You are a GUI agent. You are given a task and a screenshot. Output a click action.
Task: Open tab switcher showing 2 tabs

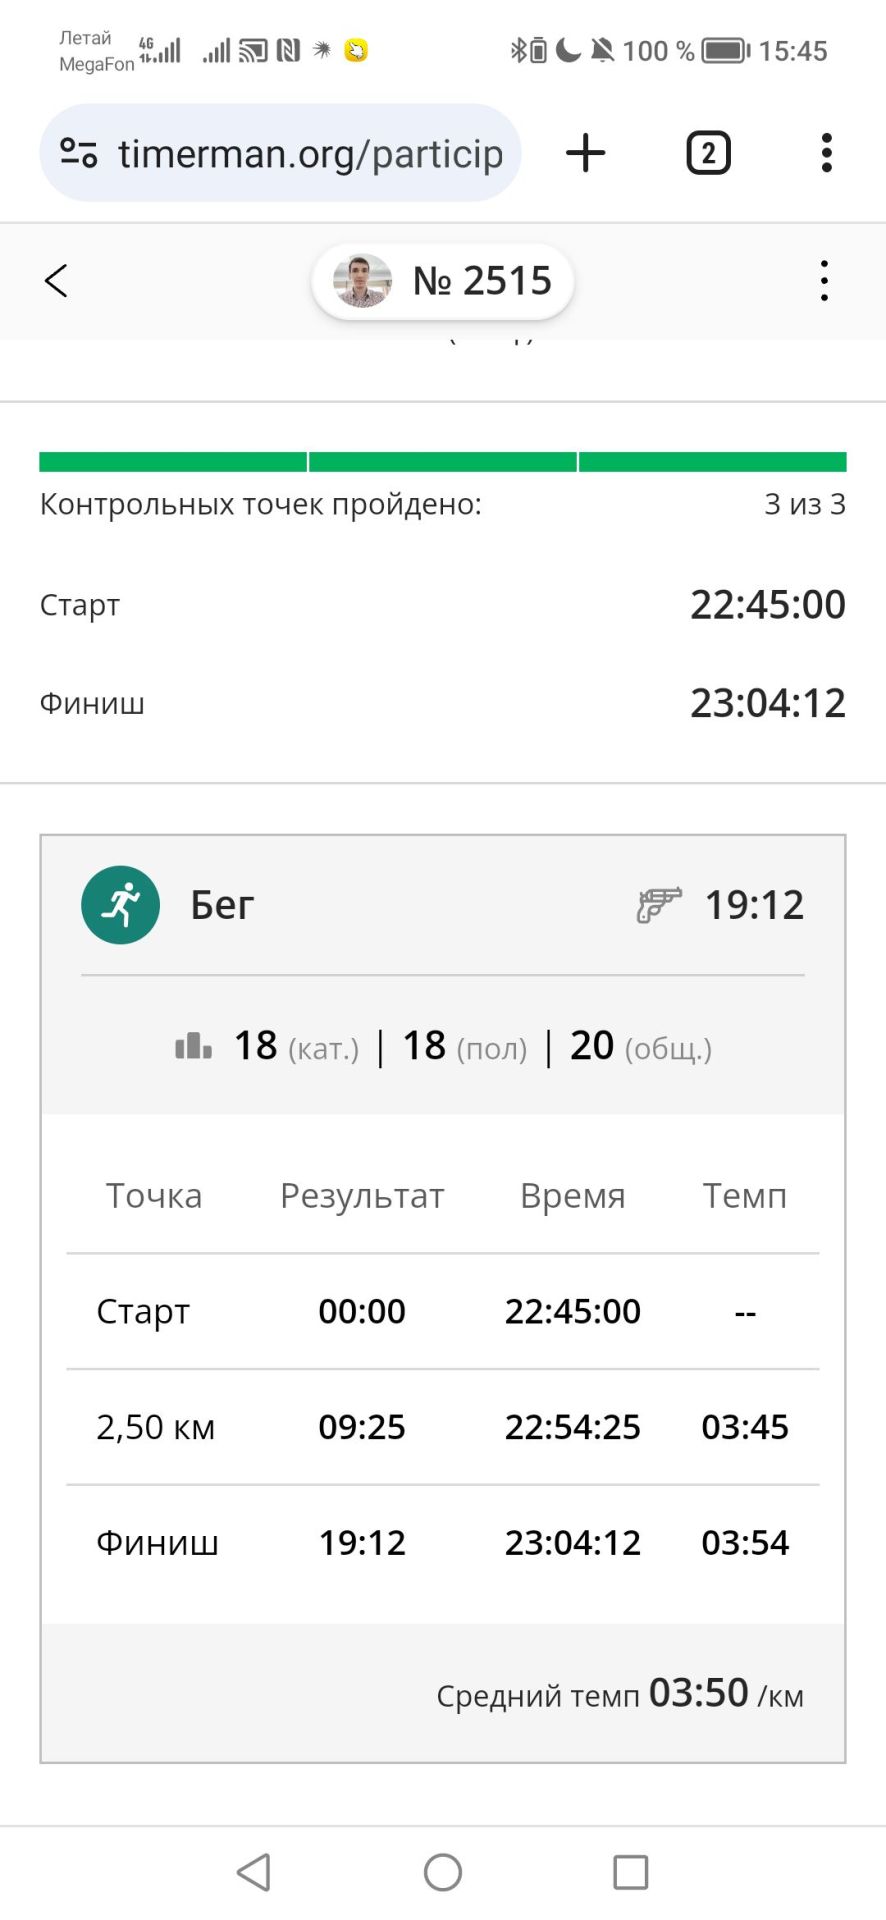coord(708,153)
